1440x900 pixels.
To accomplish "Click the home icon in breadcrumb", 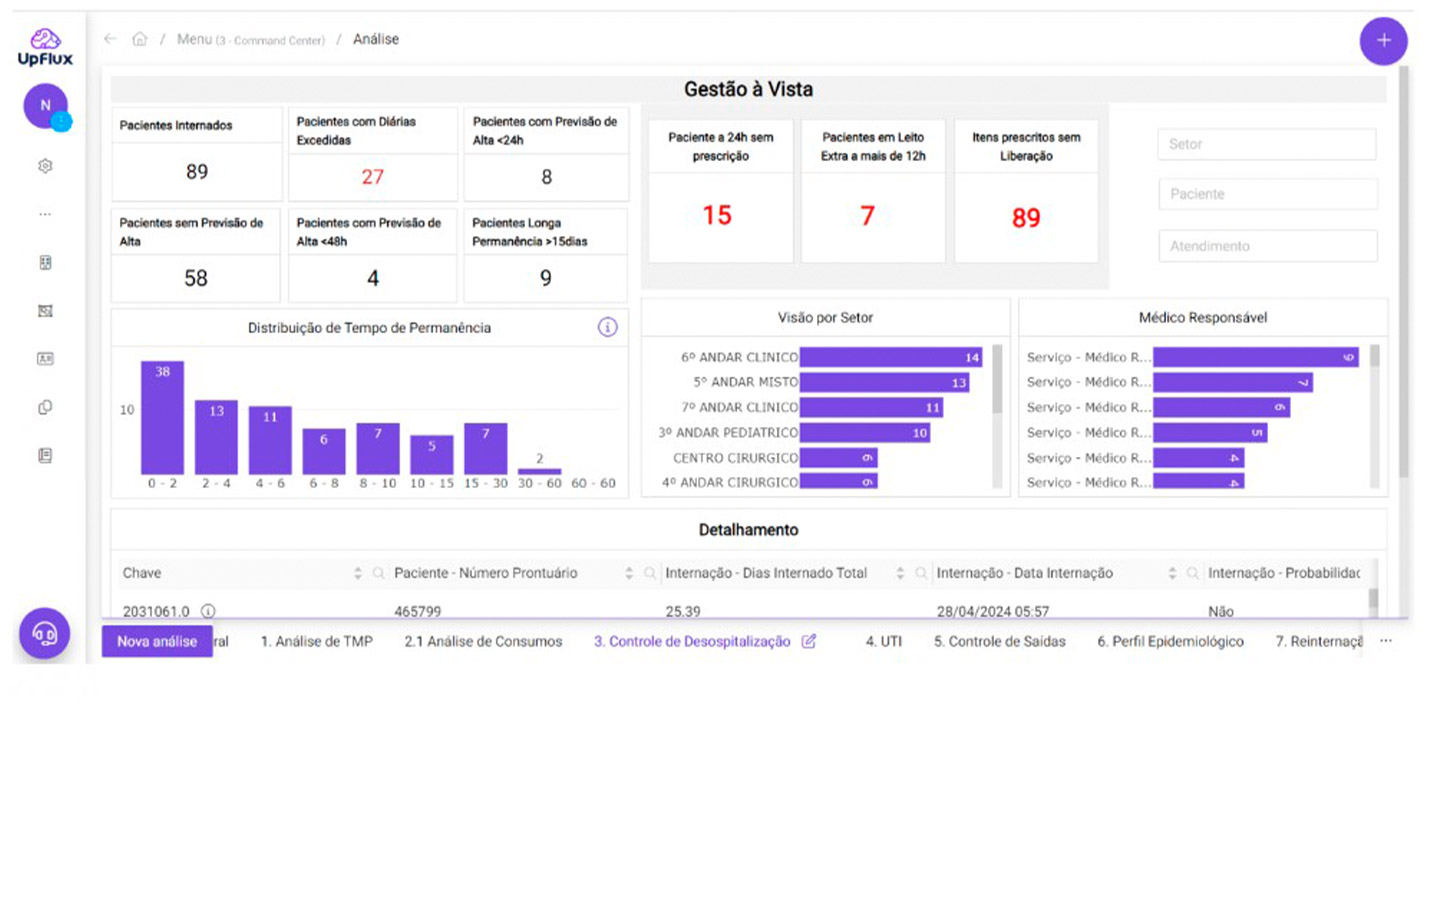I will [140, 39].
